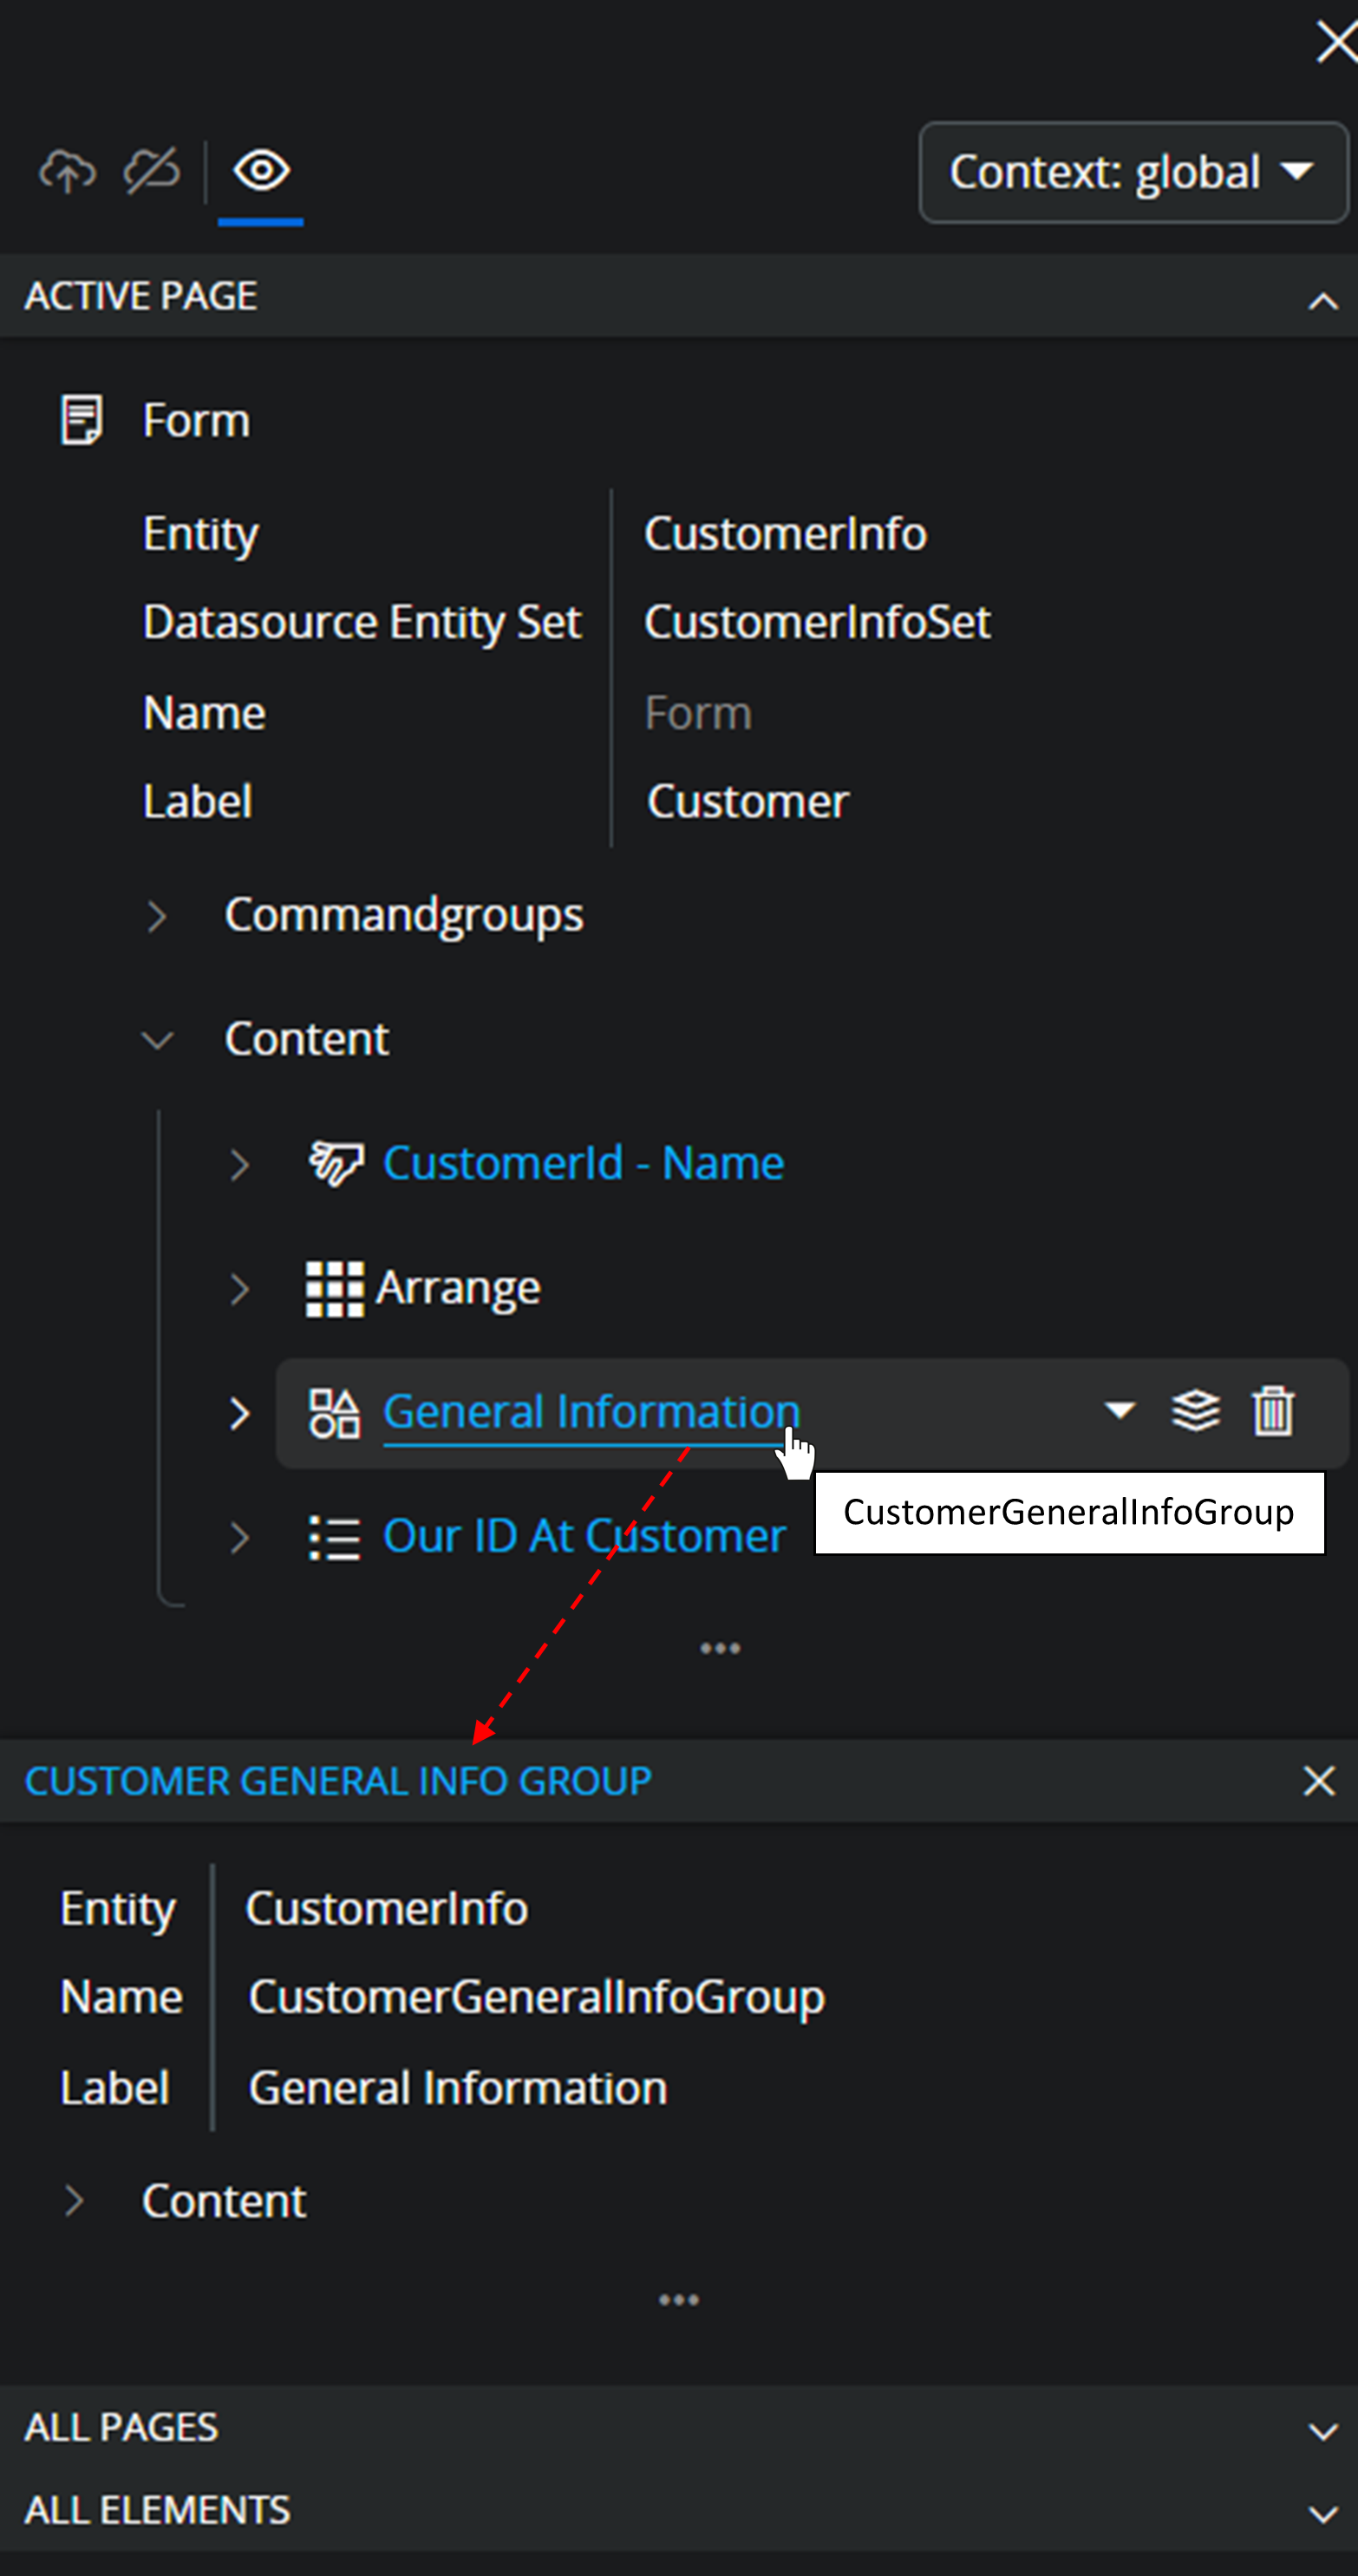Collapse the Active Page section

(x=1322, y=301)
